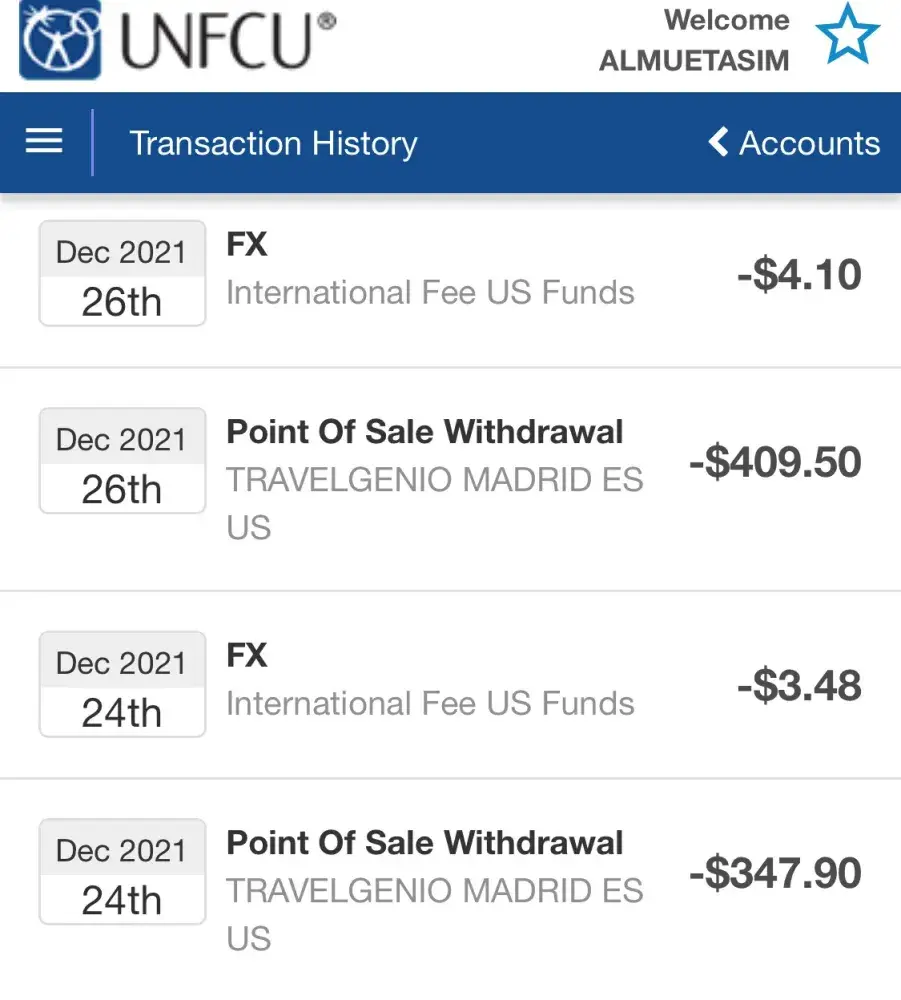The height and width of the screenshot is (1000, 901).
Task: Click the TRAVELGENIO MADRID ES text on the Dec 24th entry
Action: pyautogui.click(x=434, y=891)
